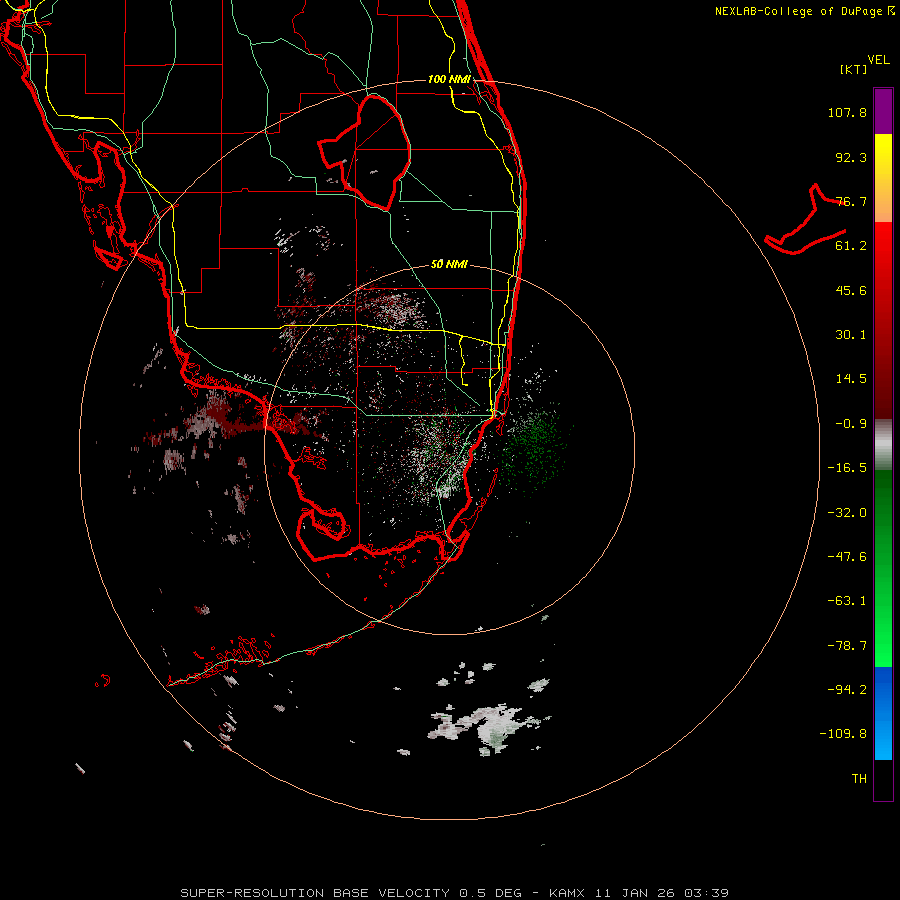Click the purple segment of the color bar
Screen dimensions: 900x900
(x=883, y=111)
